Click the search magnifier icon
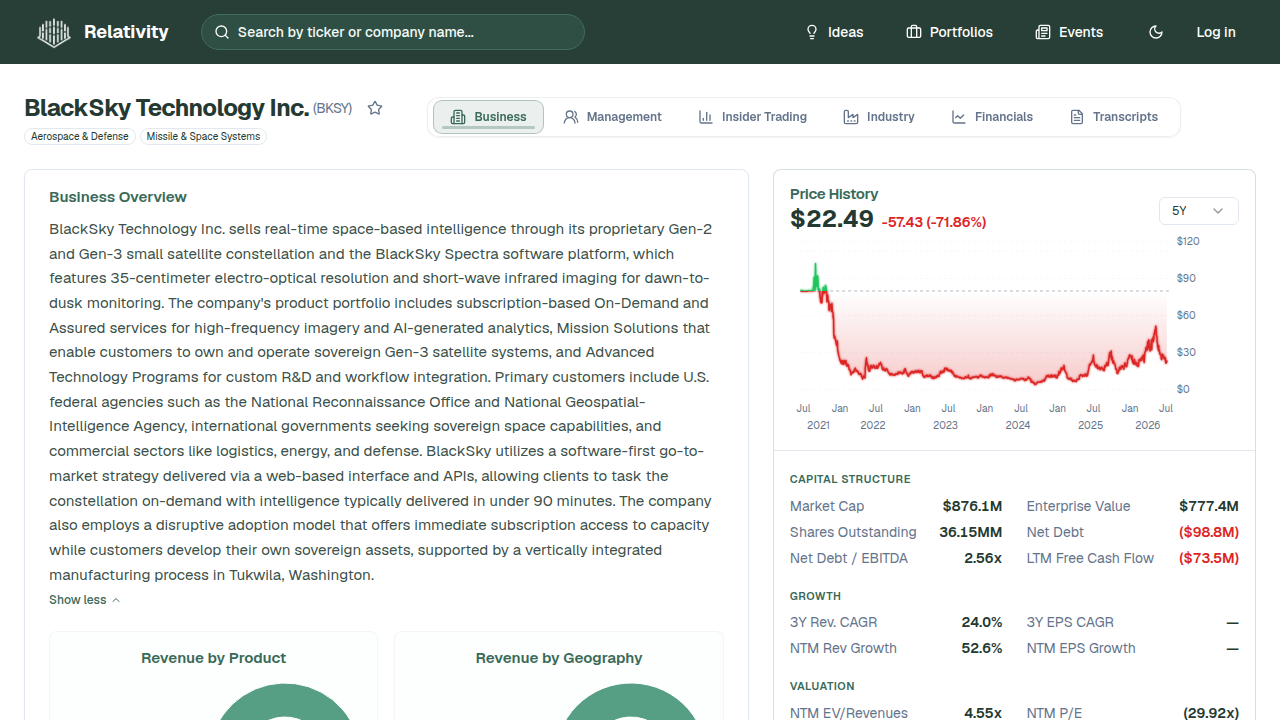Screen dimensions: 1280x720 222,32
